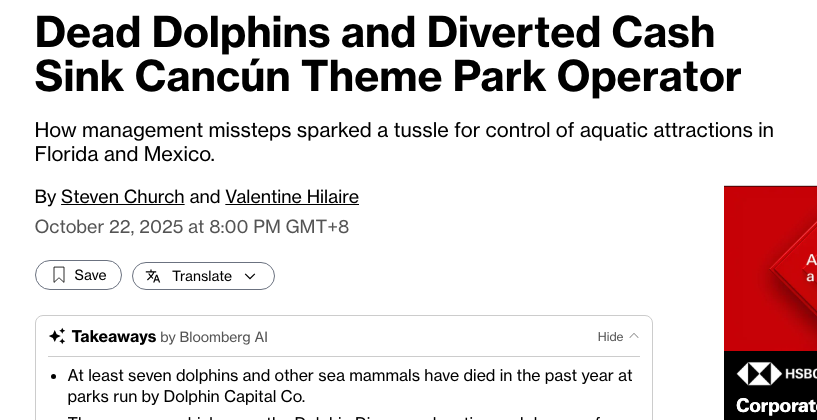817x420 pixels.
Task: Click the HSBC hexagon logo
Action: pos(759,374)
